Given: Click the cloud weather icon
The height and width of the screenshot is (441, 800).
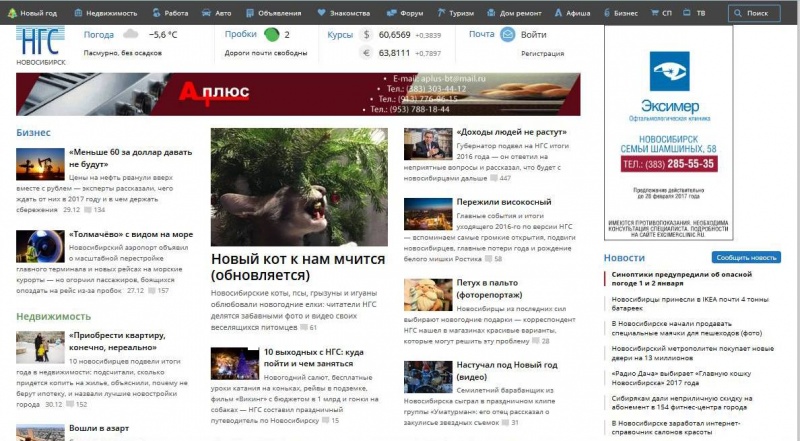Looking at the screenshot, I should point(130,35).
